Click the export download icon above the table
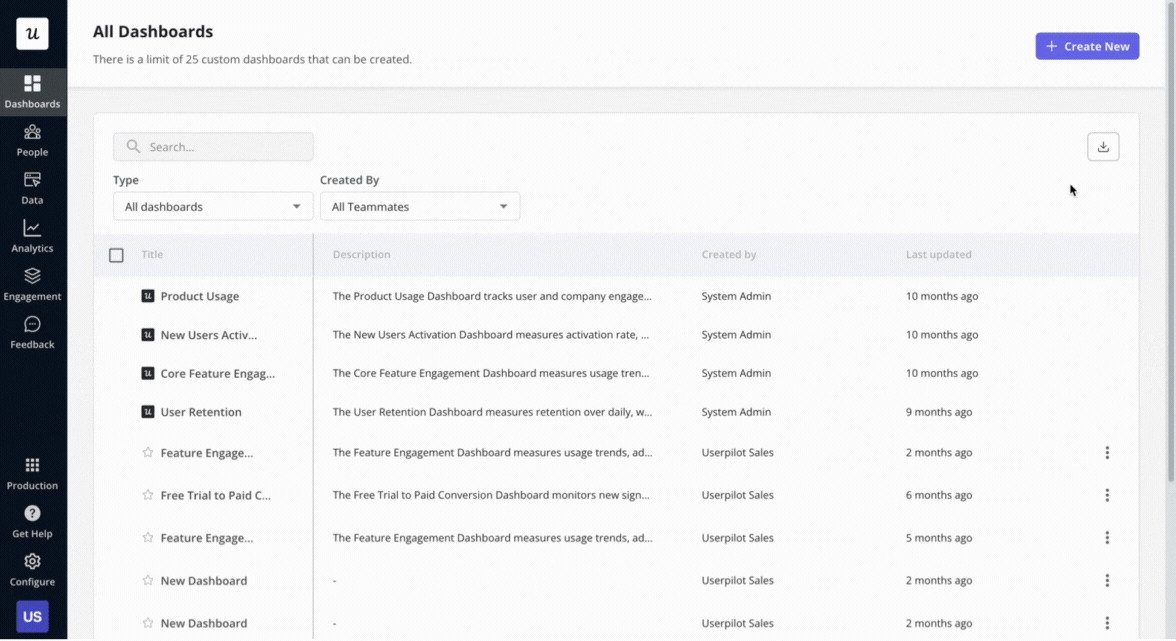 click(x=1103, y=146)
